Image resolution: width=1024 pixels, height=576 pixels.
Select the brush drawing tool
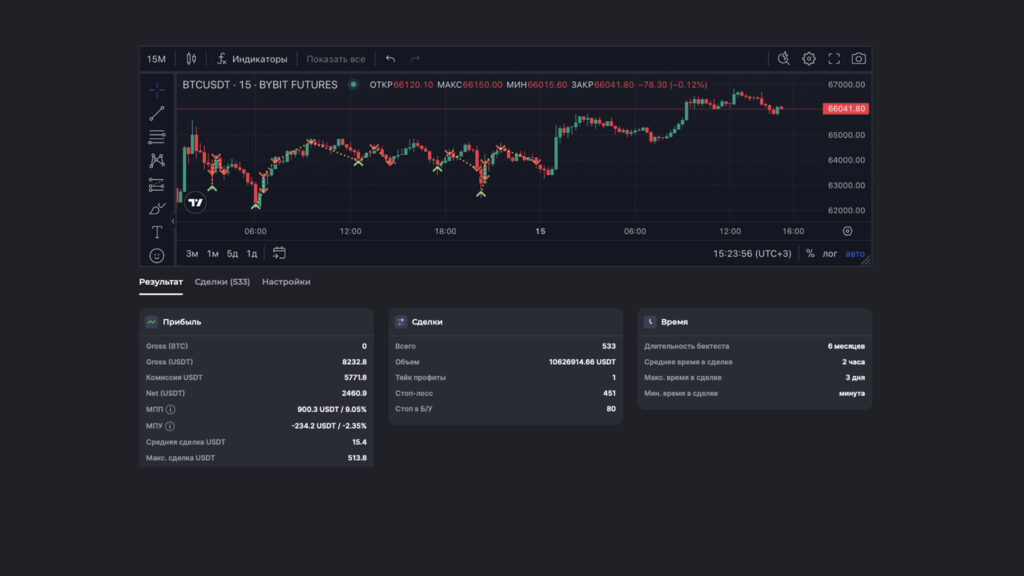coord(157,208)
